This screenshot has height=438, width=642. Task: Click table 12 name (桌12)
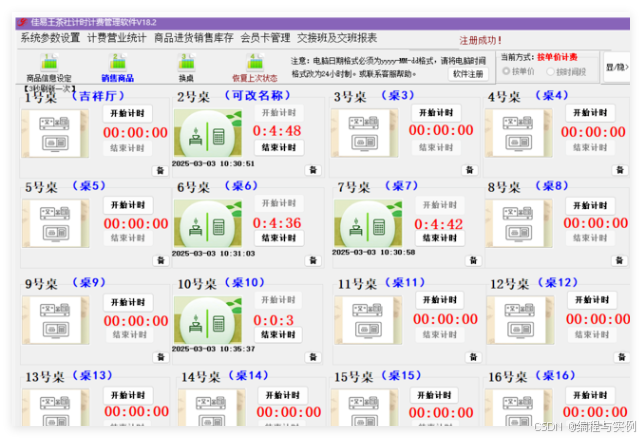(558, 282)
